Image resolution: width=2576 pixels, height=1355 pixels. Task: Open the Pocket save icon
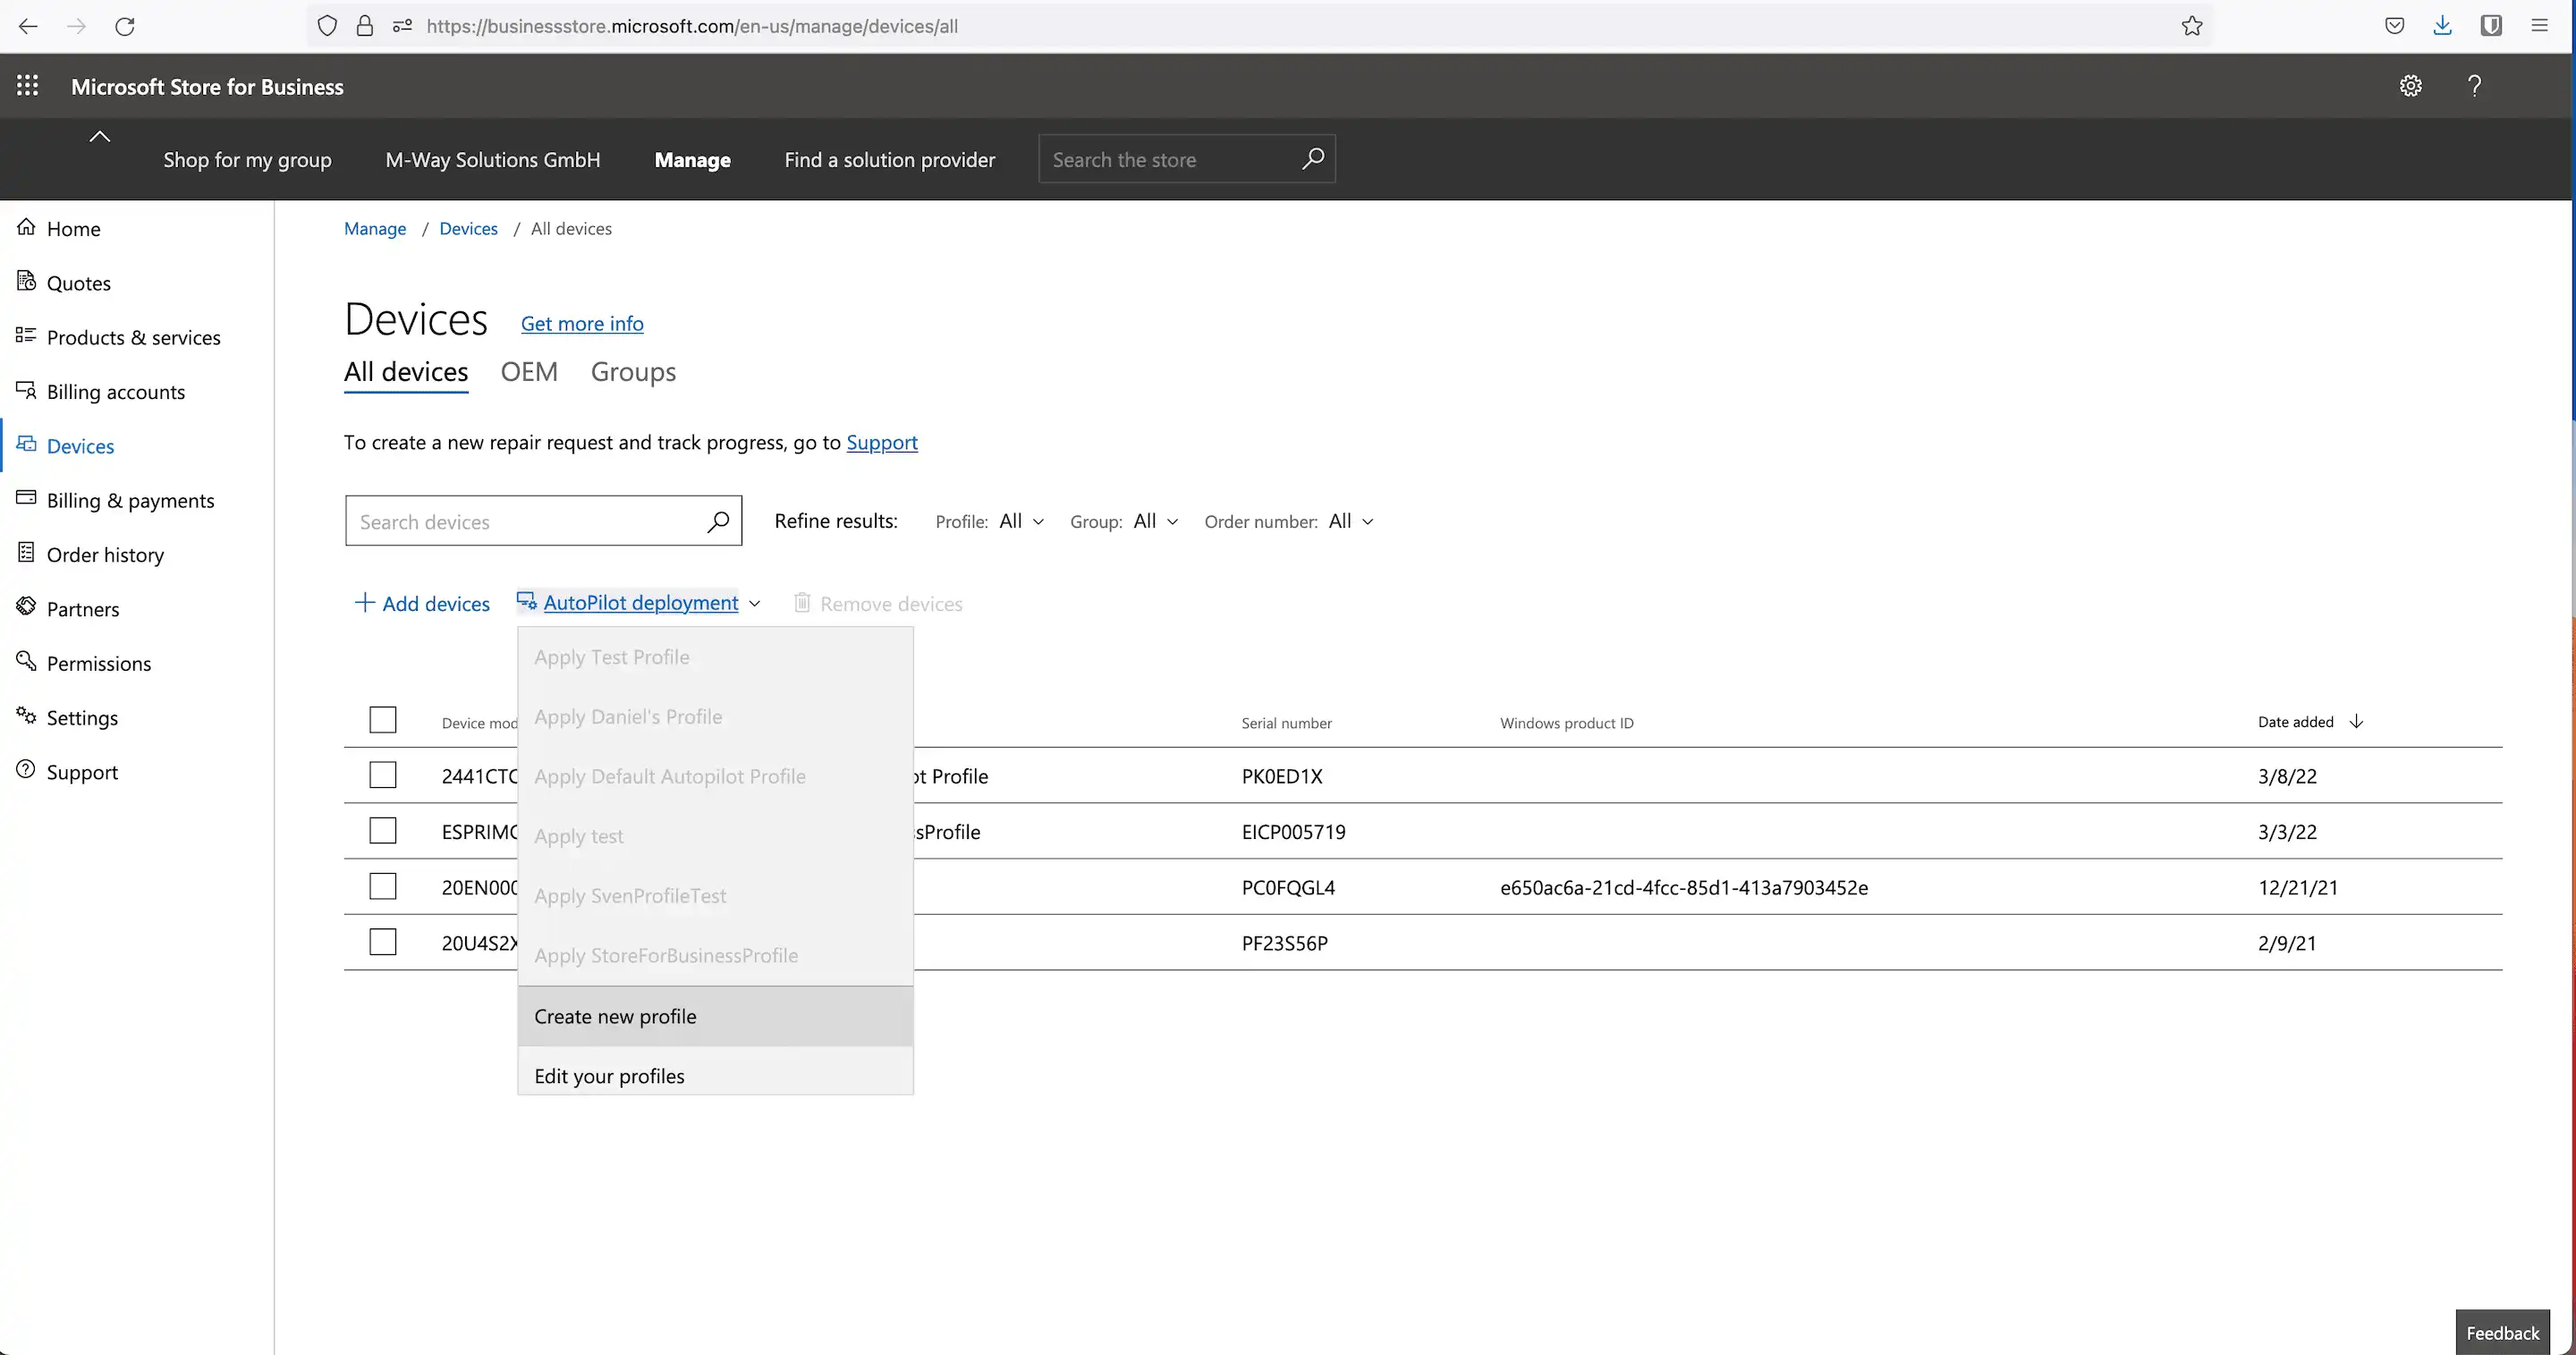click(x=2394, y=26)
